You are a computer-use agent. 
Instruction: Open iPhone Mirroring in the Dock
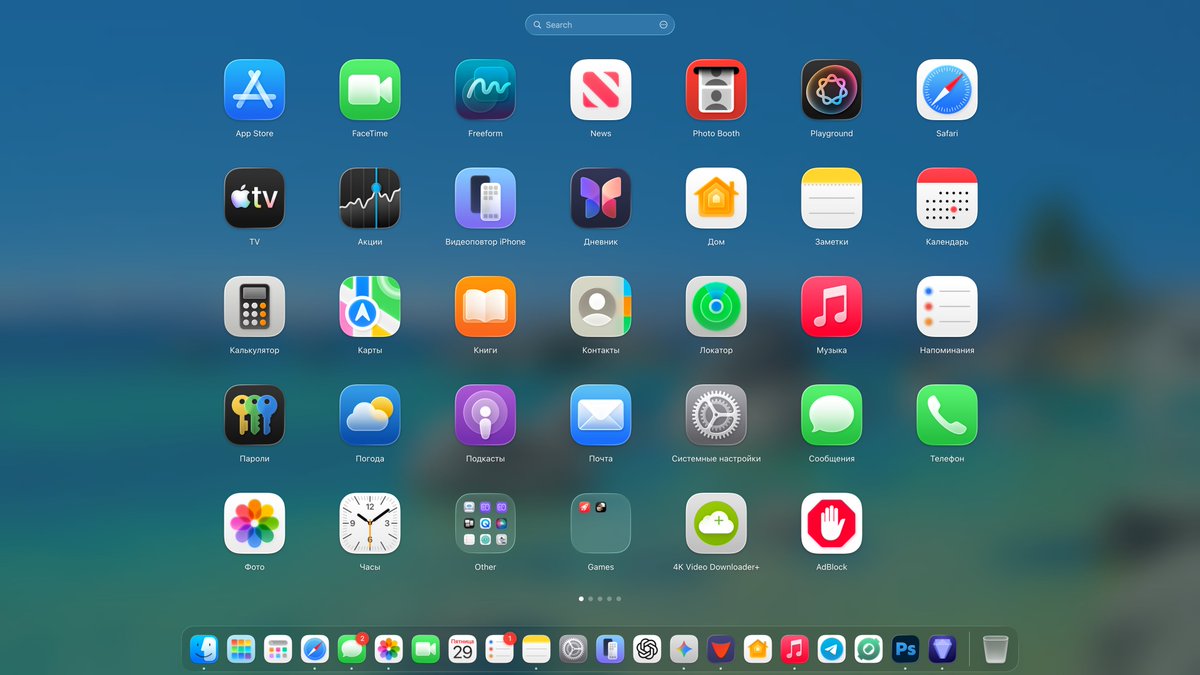pyautogui.click(x=610, y=649)
